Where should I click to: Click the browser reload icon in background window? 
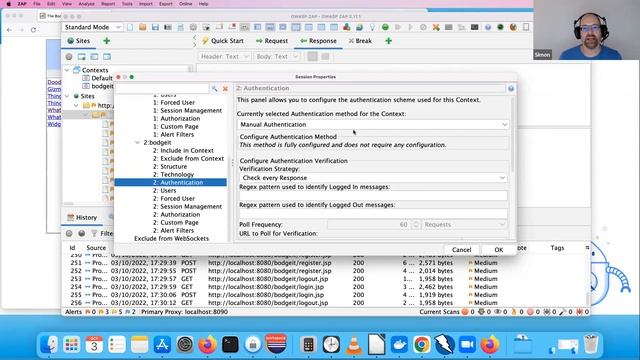[33, 30]
